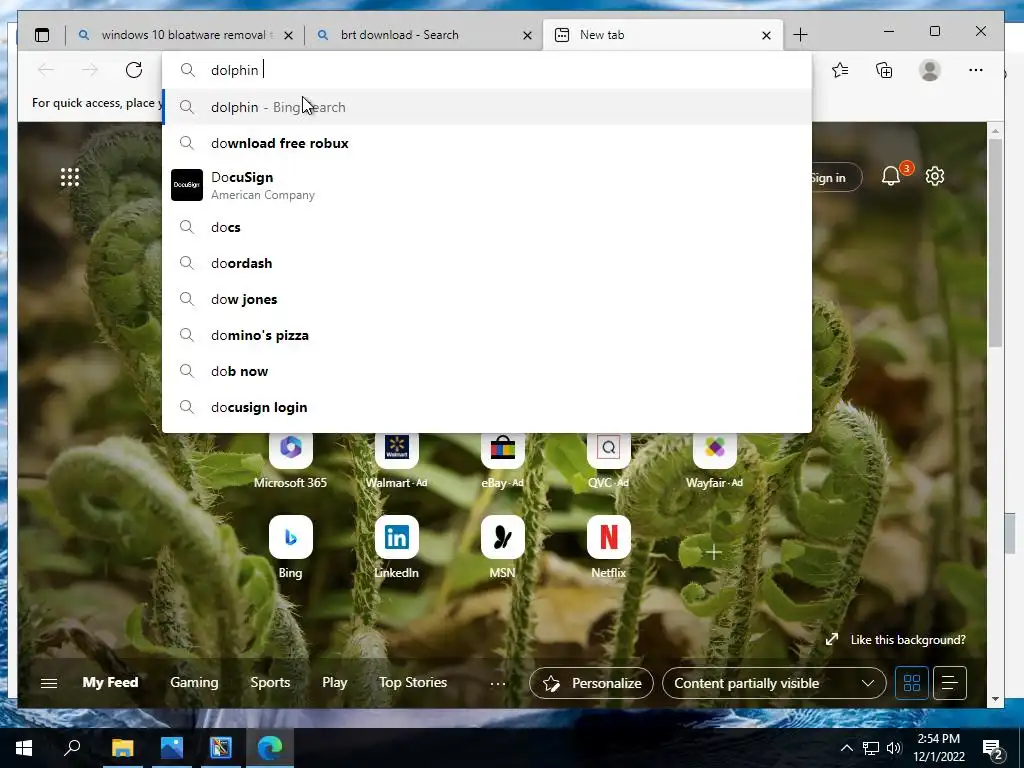Screen dimensions: 1024x768
Task: Select the docusign login suggestion
Action: tap(487, 407)
